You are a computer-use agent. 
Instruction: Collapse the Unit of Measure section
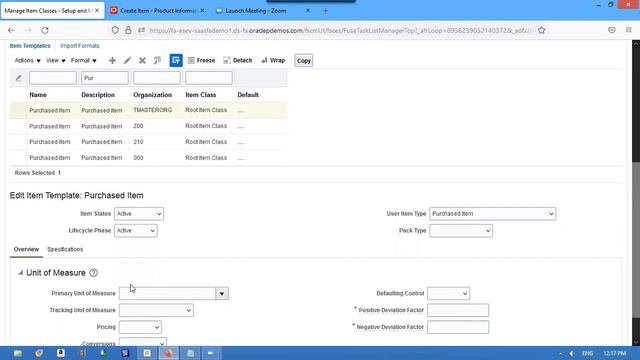coord(20,273)
